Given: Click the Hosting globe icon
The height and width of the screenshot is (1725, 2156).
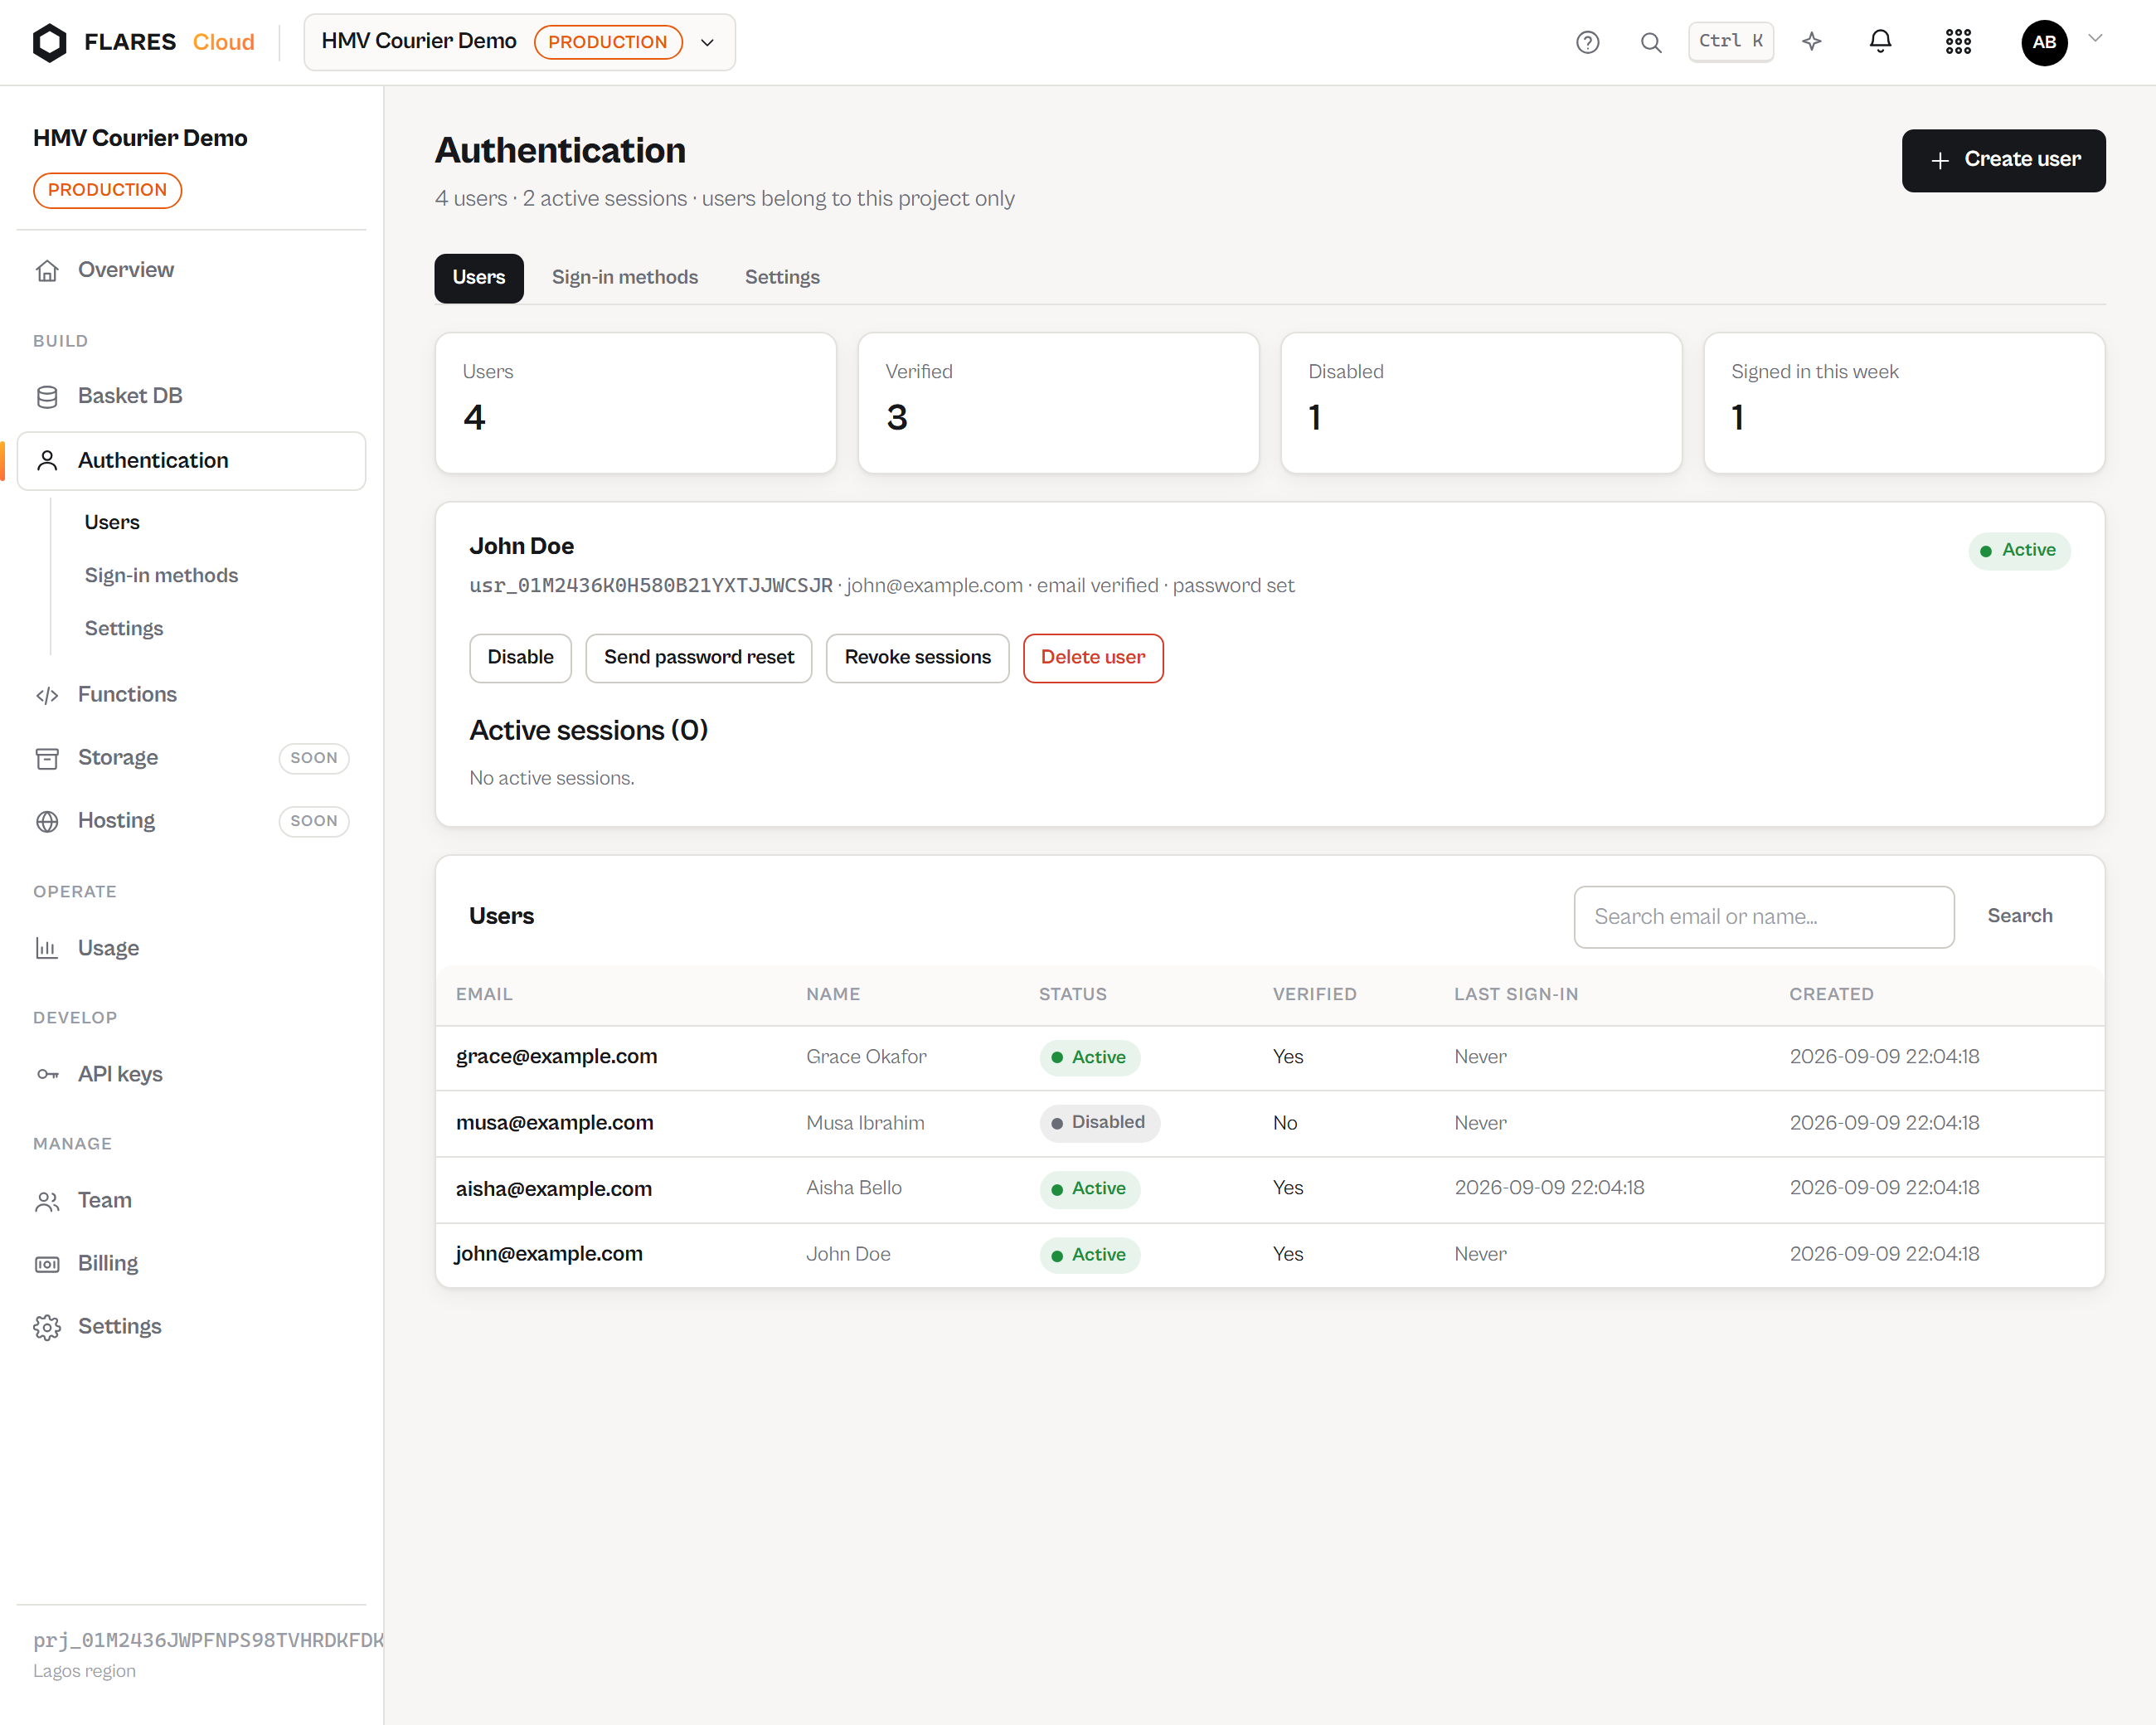Looking at the screenshot, I should pos(47,821).
